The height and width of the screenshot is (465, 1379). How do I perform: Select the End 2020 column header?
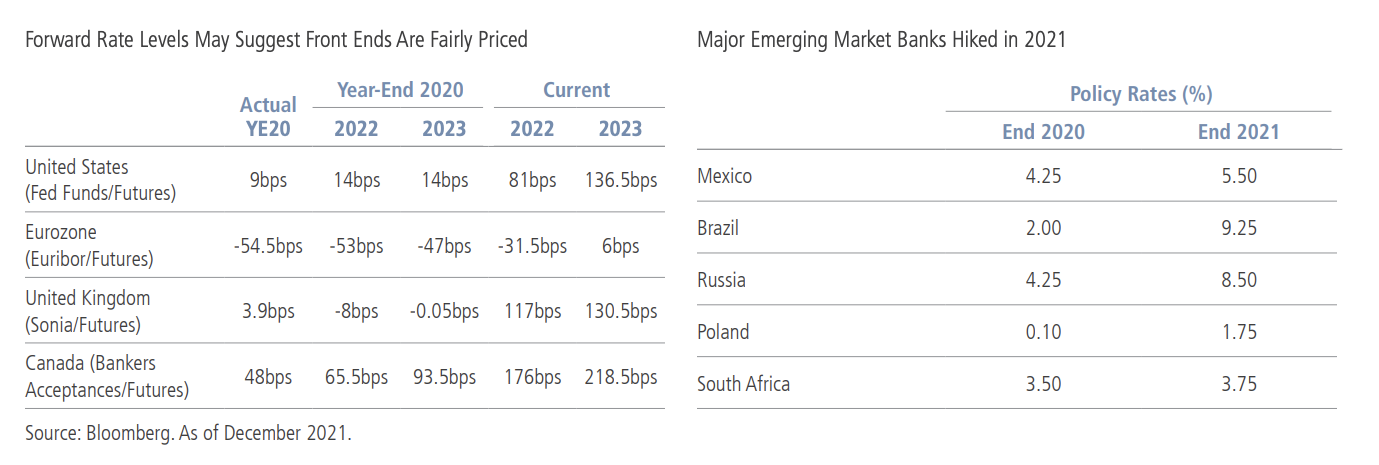pos(1043,132)
